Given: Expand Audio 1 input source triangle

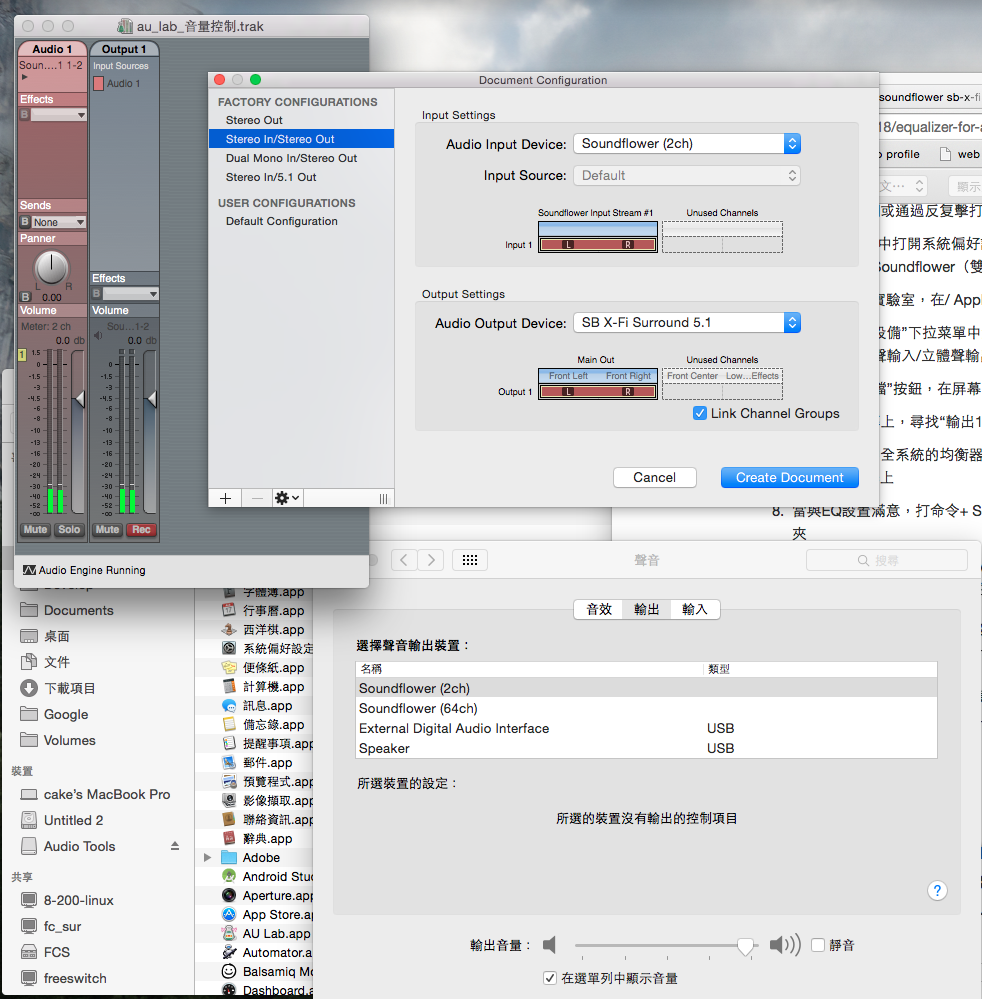Looking at the screenshot, I should pos(25,77).
